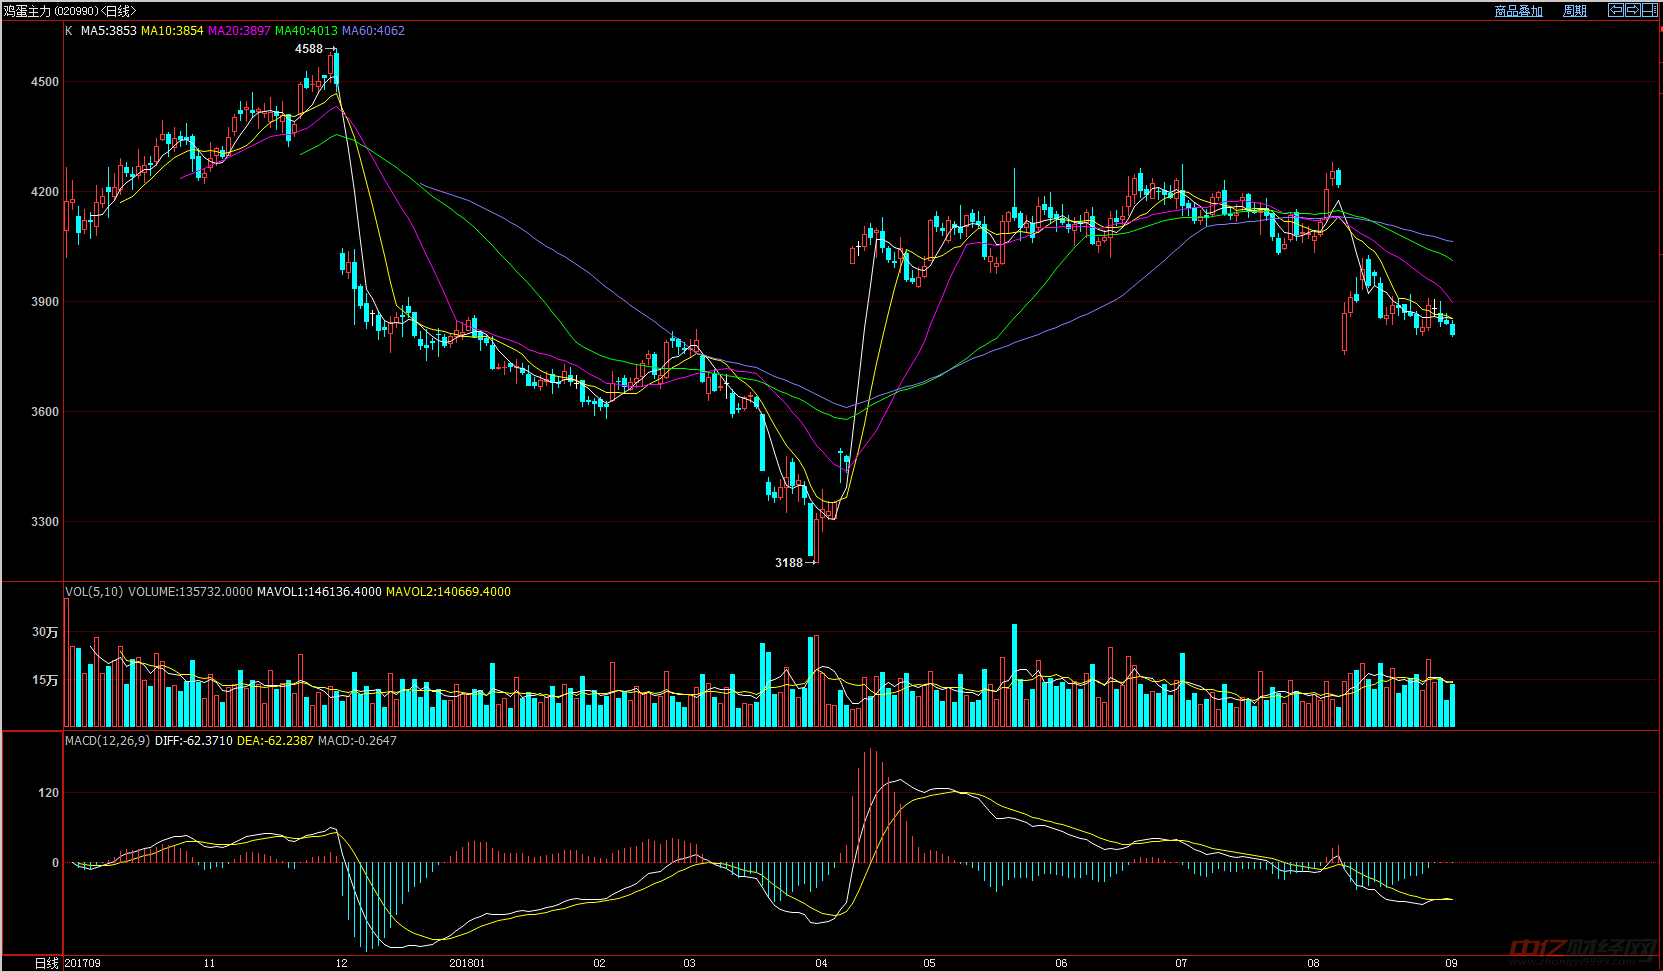
Task: Click the 09 month label on the date axis
Action: point(1451,963)
